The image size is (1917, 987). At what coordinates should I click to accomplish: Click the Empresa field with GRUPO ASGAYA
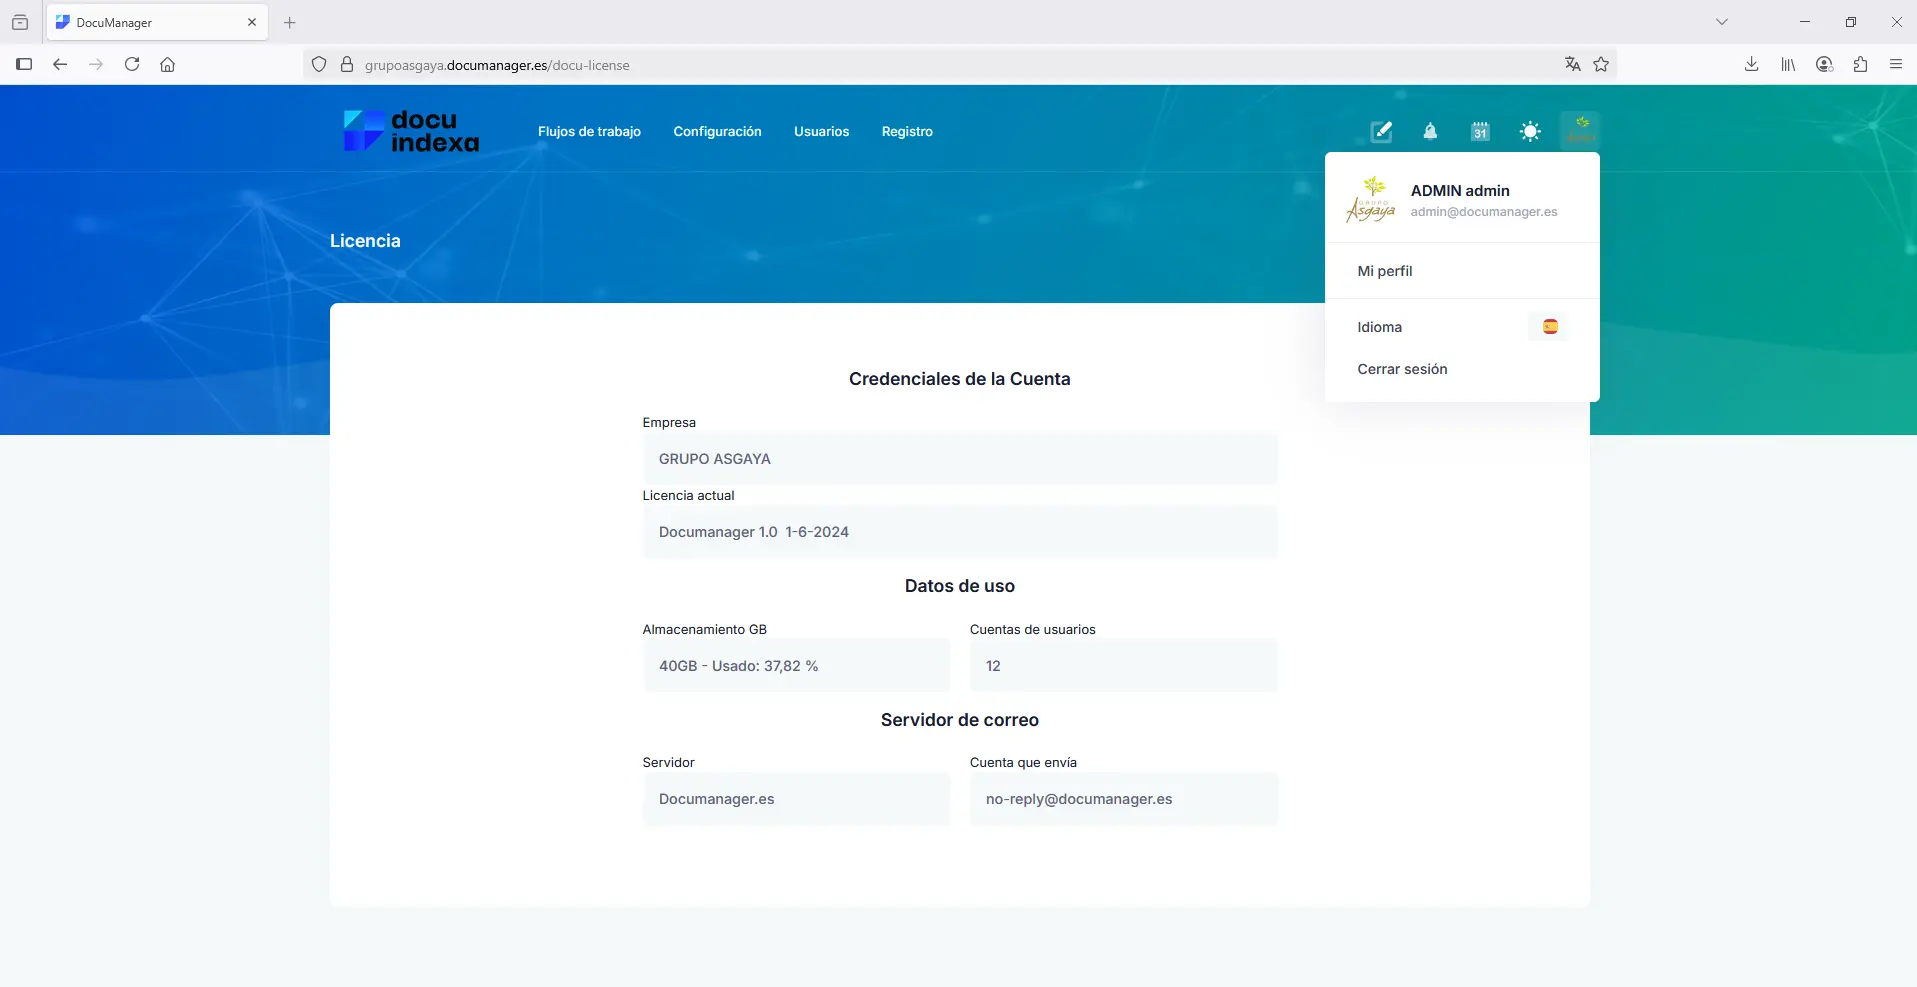[959, 459]
